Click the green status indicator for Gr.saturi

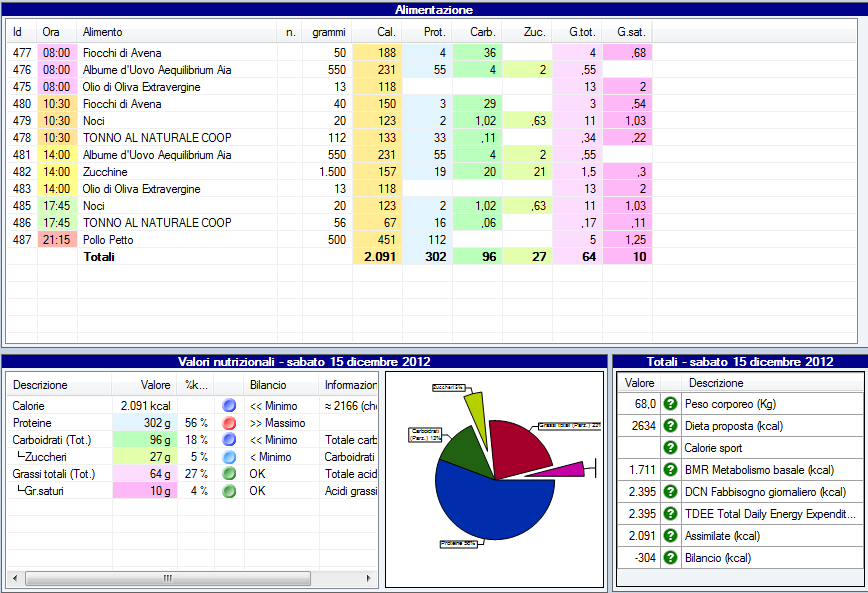(x=229, y=491)
